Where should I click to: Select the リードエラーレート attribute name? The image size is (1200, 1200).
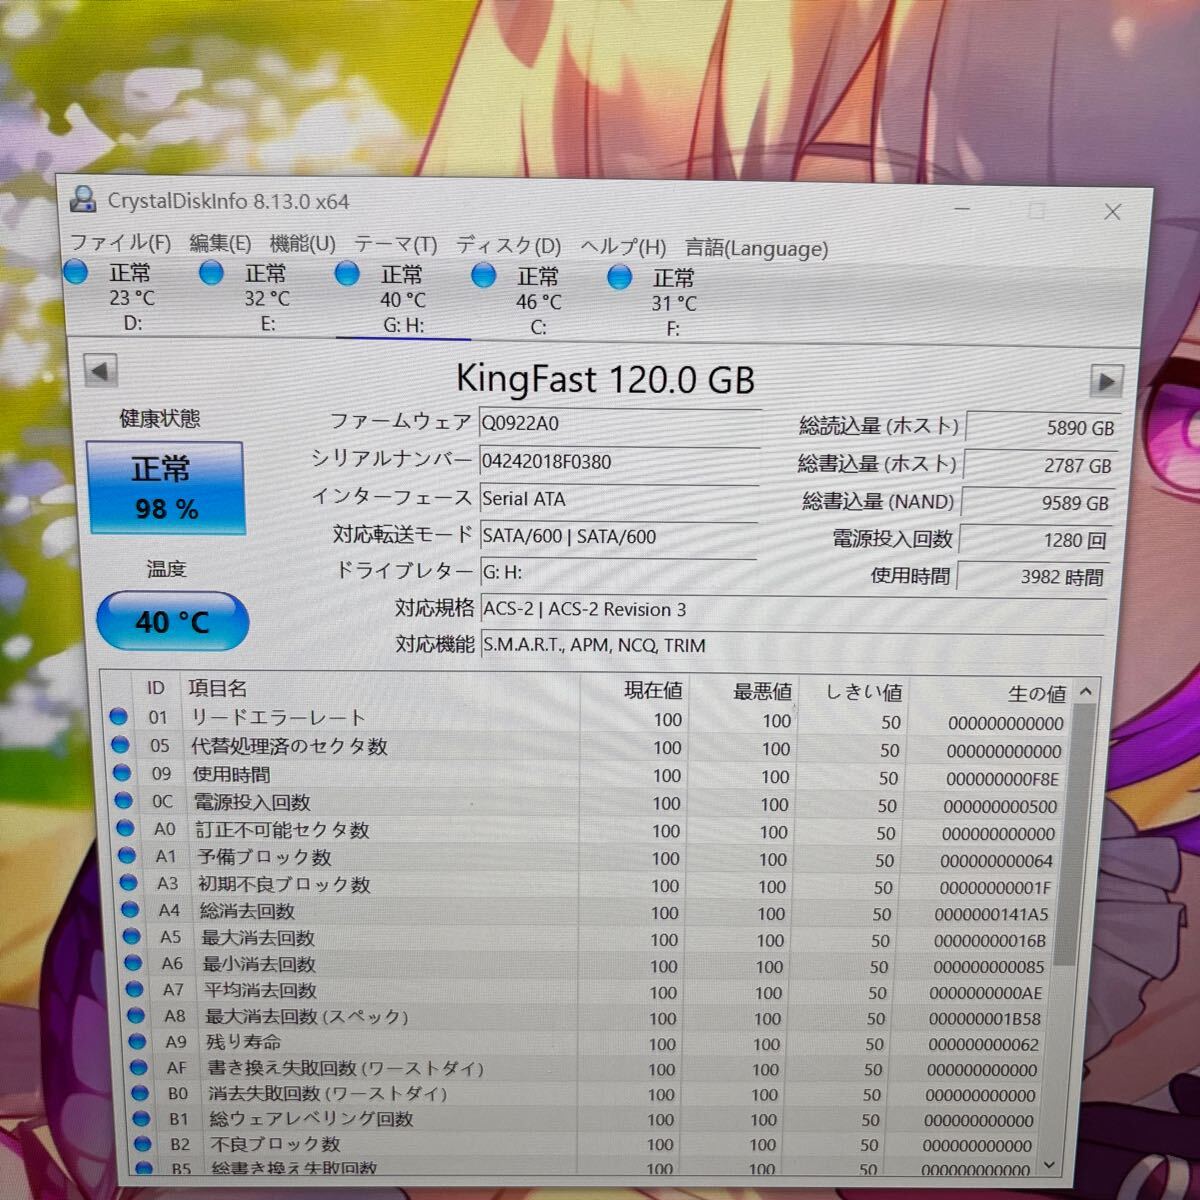(277, 717)
